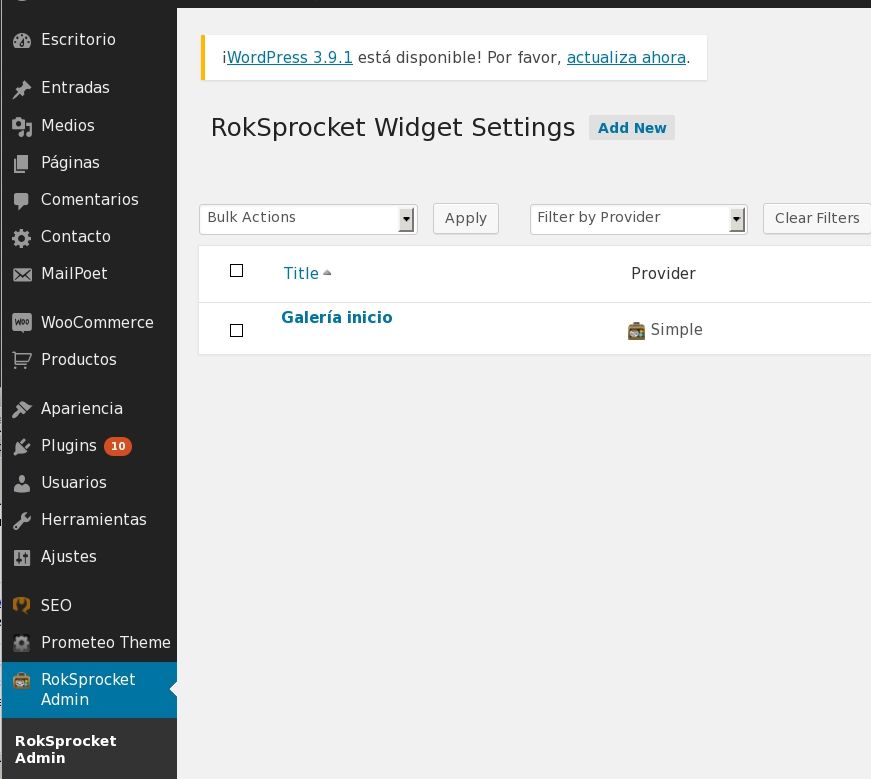Click the Entradas pushpin icon
The width and height of the screenshot is (871, 779).
click(x=22, y=89)
